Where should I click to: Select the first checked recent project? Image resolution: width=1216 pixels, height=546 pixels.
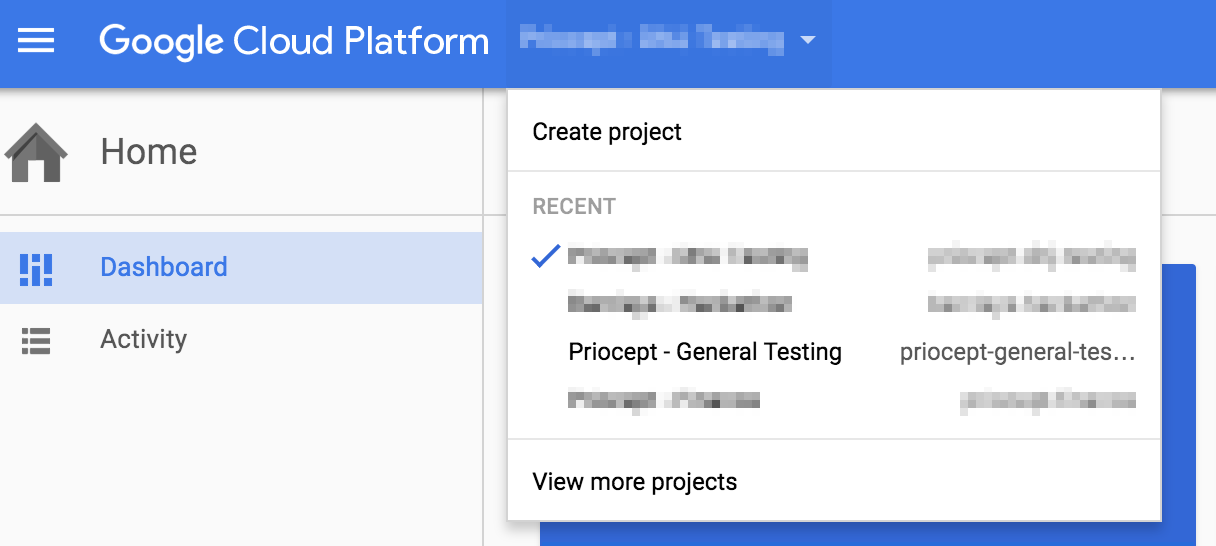pos(834,257)
